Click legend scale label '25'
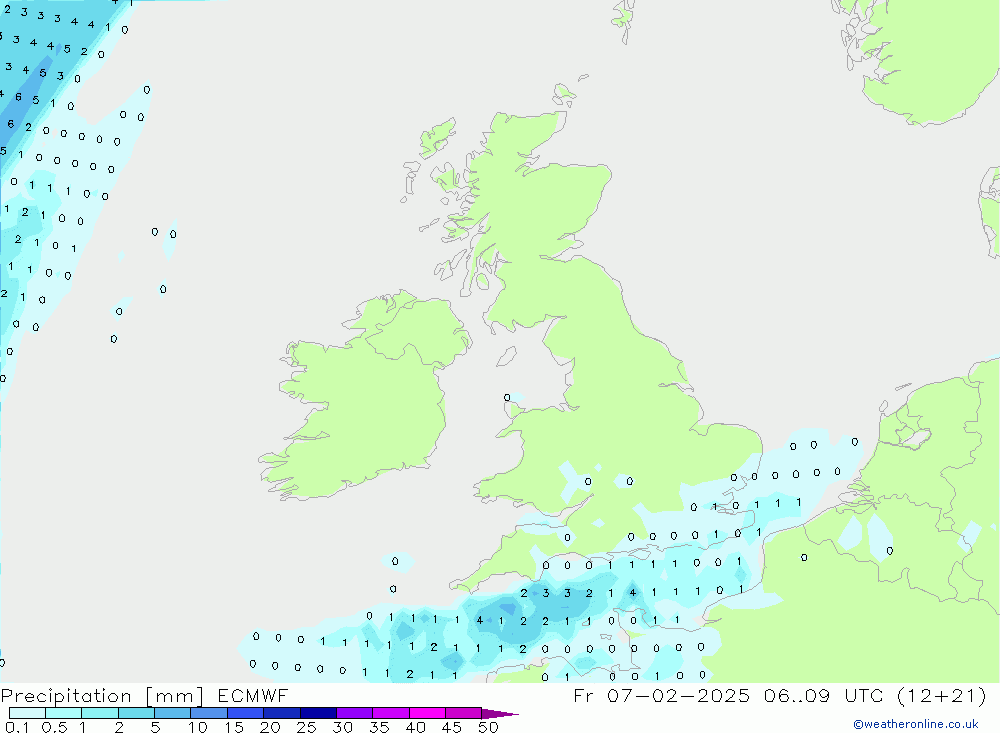This screenshot has width=1000, height=733. tap(306, 727)
